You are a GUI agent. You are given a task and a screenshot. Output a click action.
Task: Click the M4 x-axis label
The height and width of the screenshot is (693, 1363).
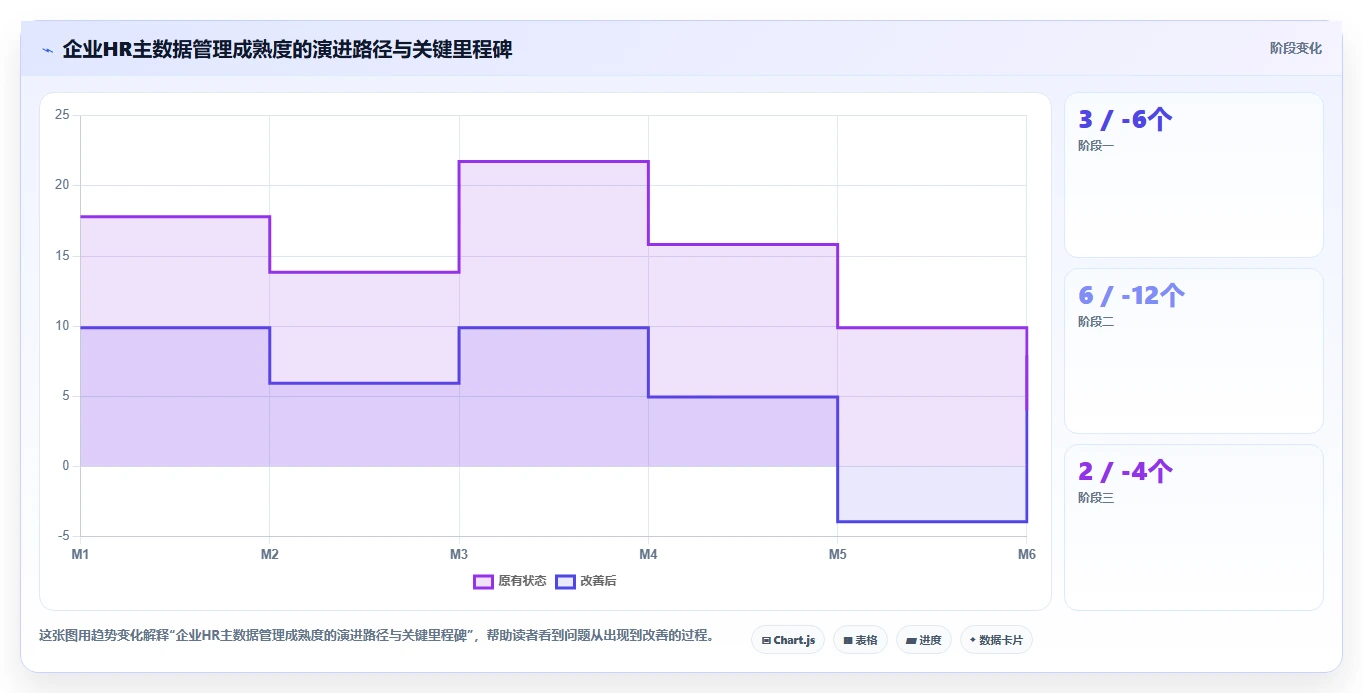point(648,554)
